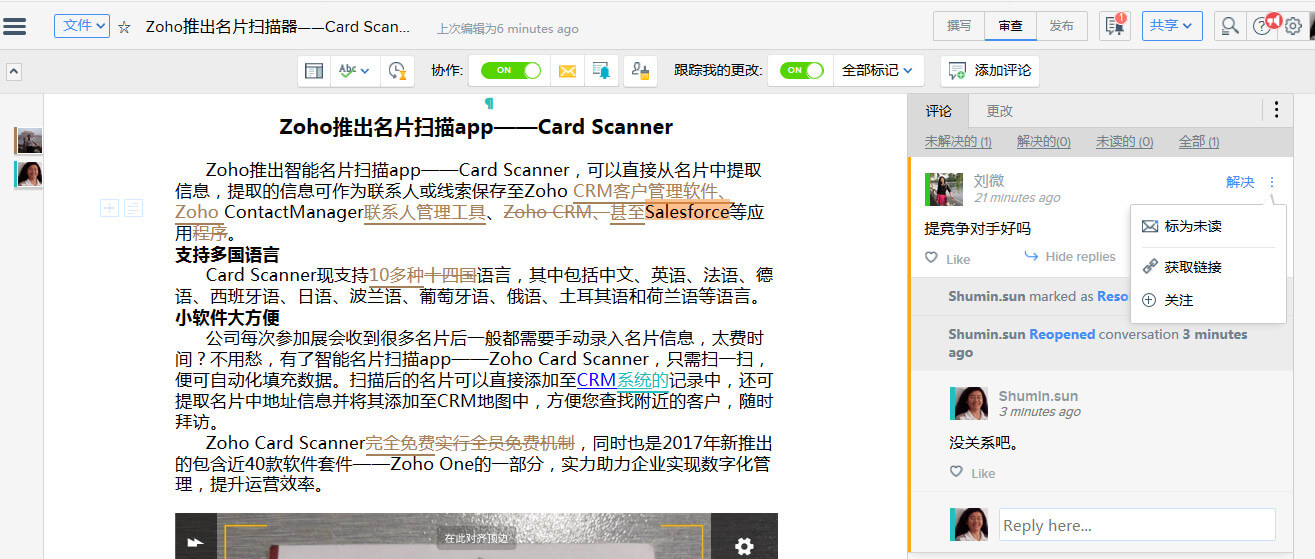Click the Reply here input field

1137,525
